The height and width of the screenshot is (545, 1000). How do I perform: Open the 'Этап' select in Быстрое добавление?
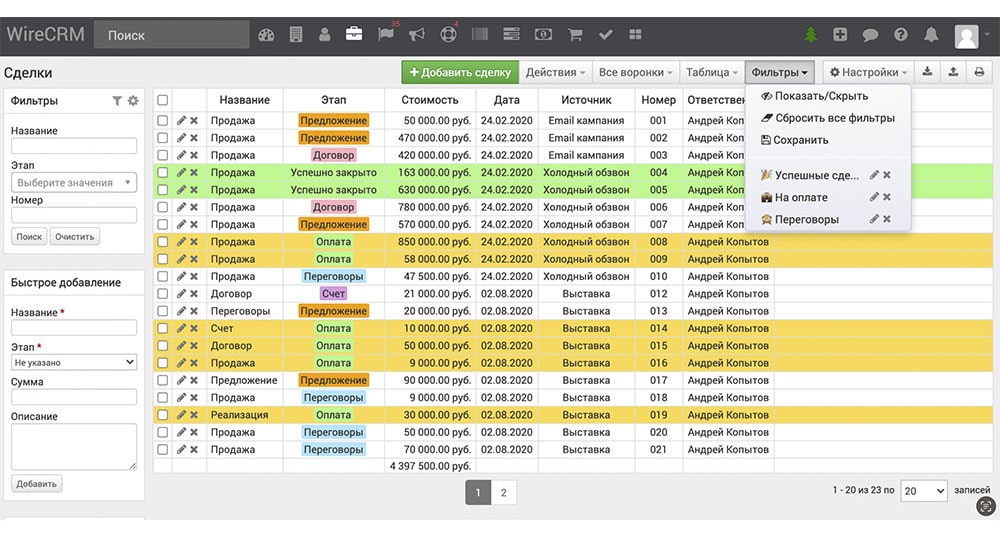(x=74, y=363)
